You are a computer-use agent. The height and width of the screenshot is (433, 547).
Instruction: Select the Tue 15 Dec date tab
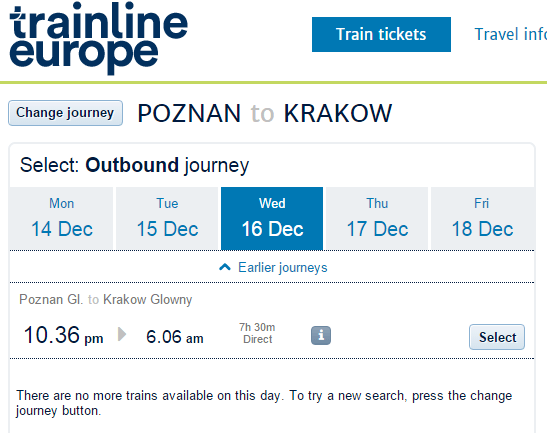tap(167, 218)
